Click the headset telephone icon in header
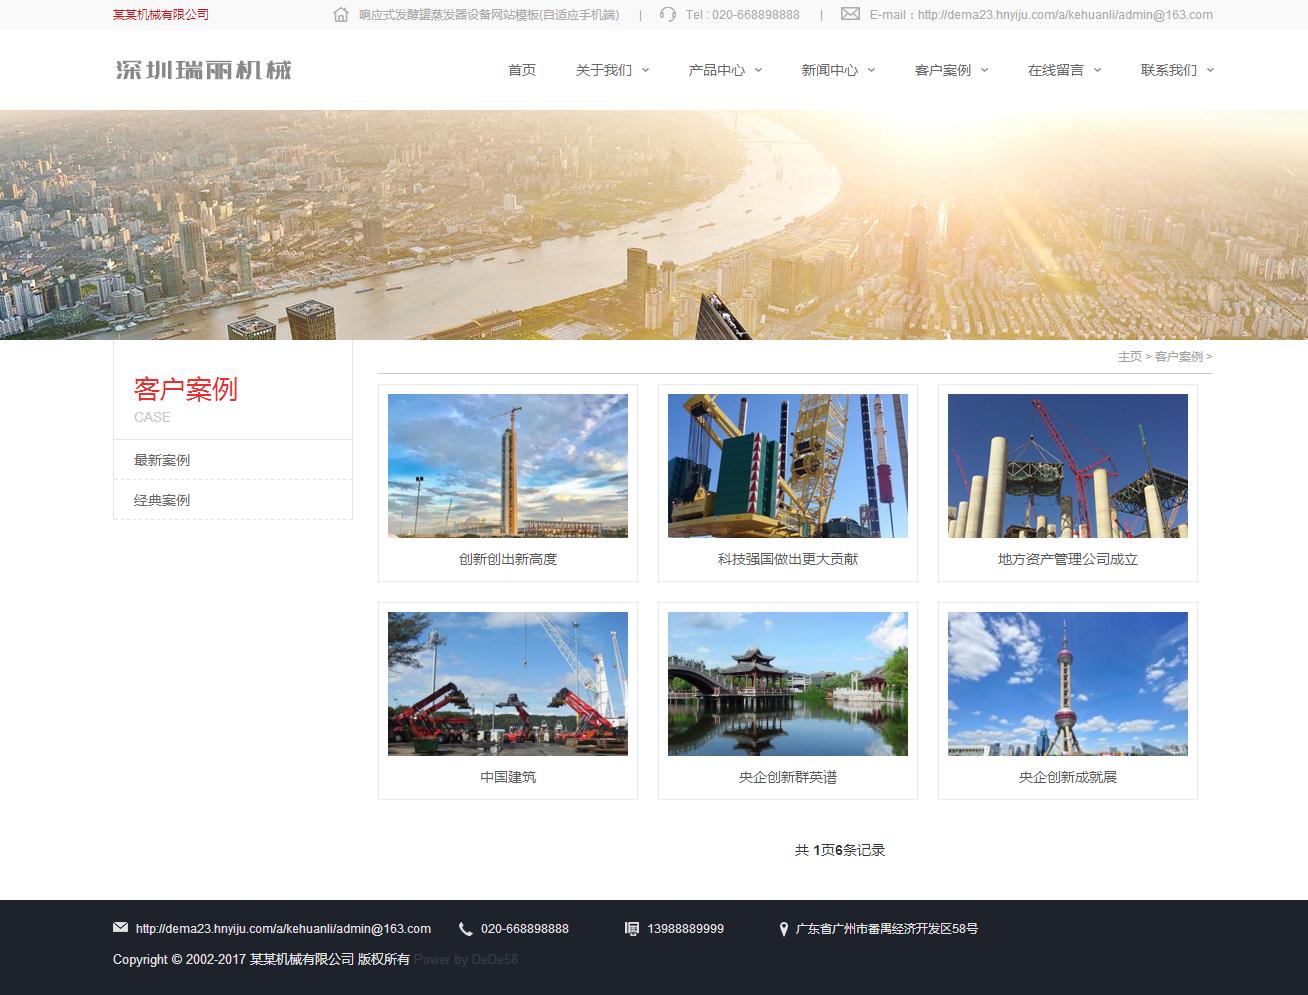1308x995 pixels. 668,15
